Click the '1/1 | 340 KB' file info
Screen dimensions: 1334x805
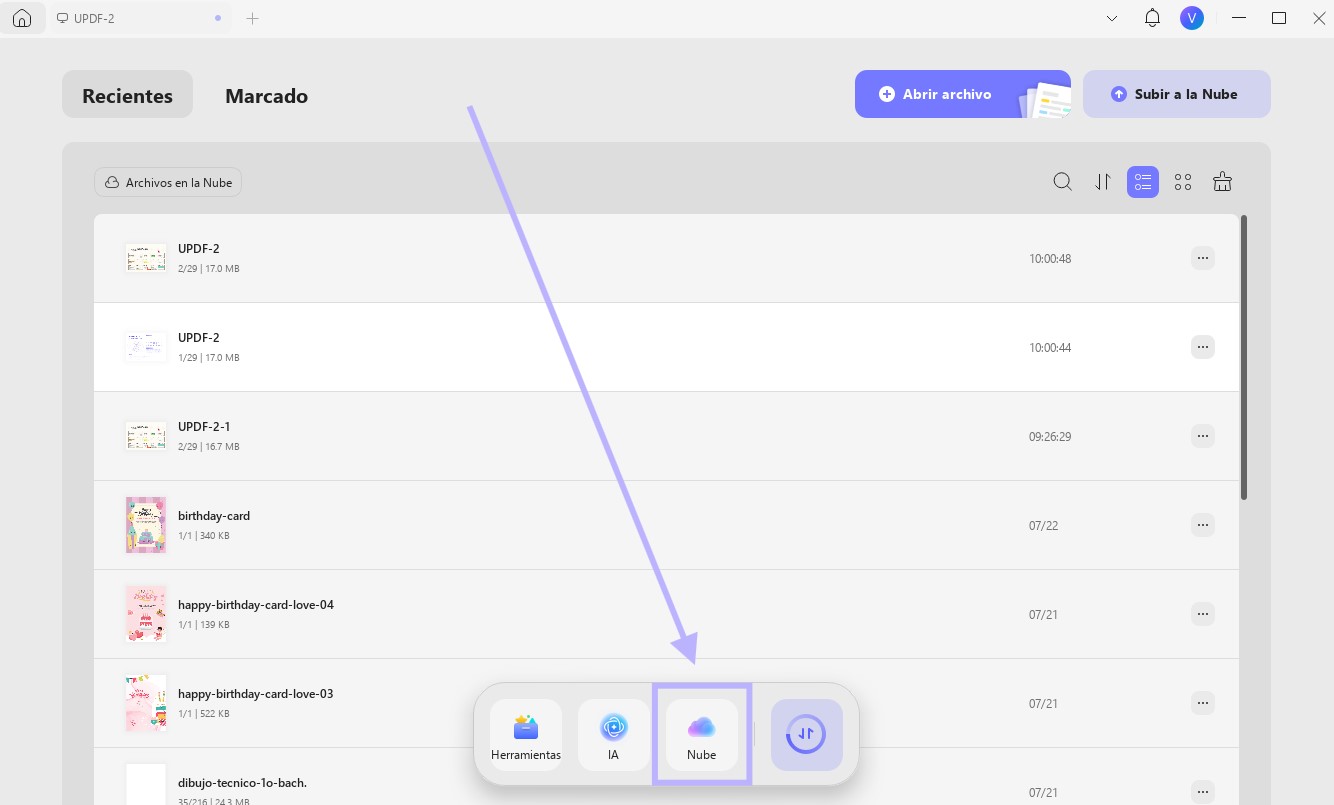click(204, 536)
